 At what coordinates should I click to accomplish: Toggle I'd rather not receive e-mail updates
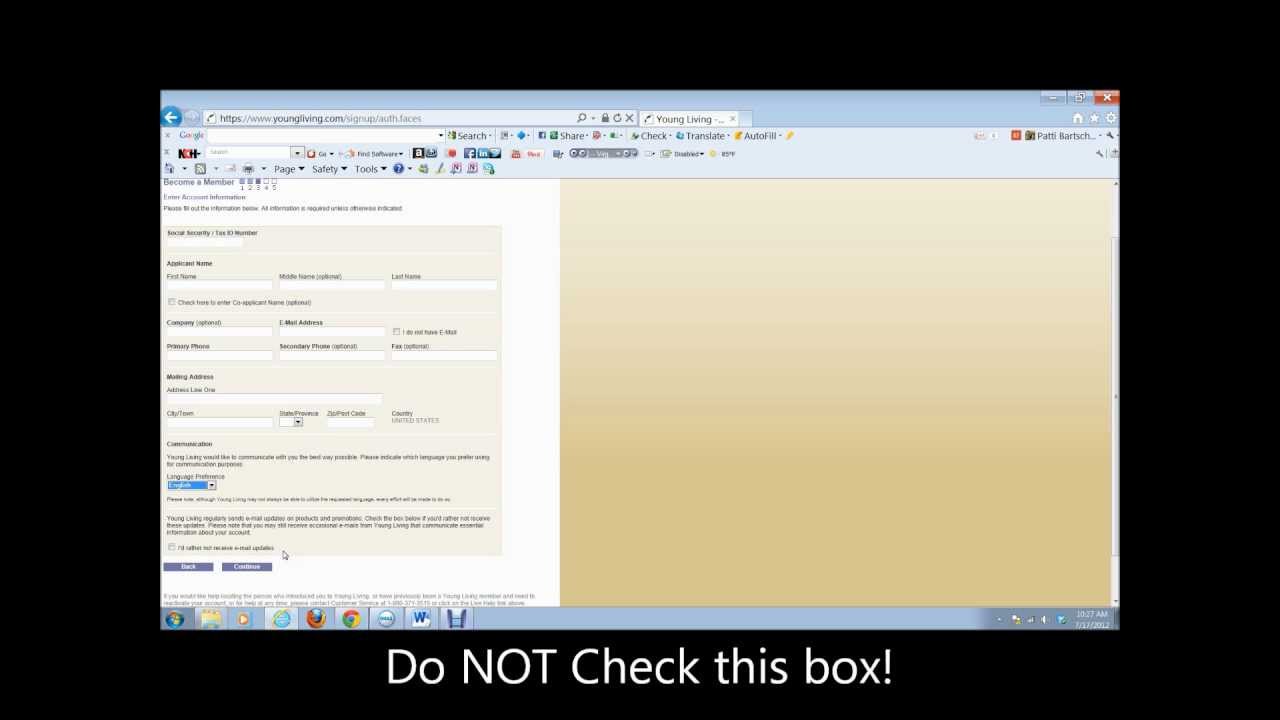pos(172,547)
